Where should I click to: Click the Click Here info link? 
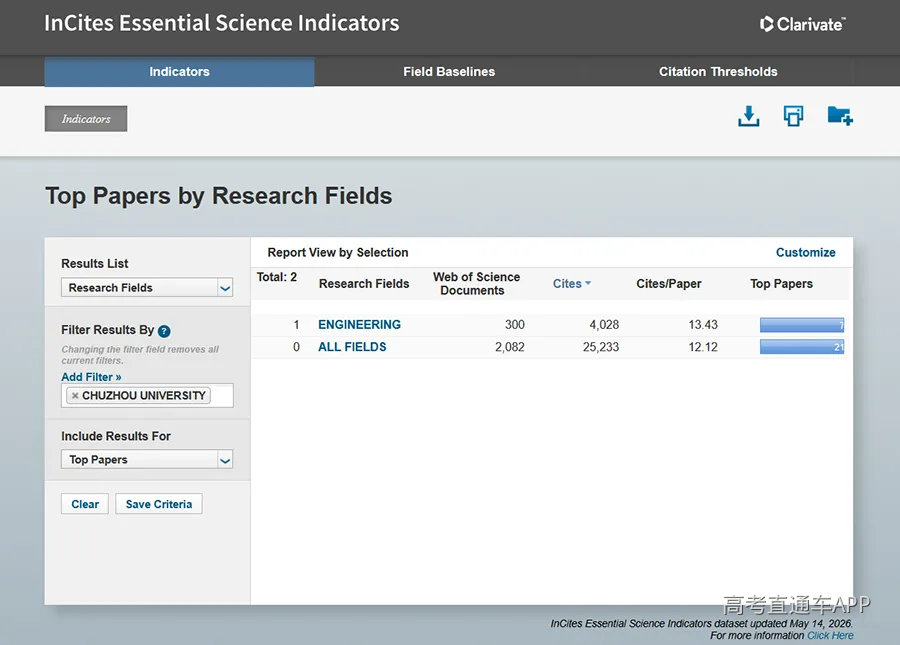pyautogui.click(x=830, y=635)
